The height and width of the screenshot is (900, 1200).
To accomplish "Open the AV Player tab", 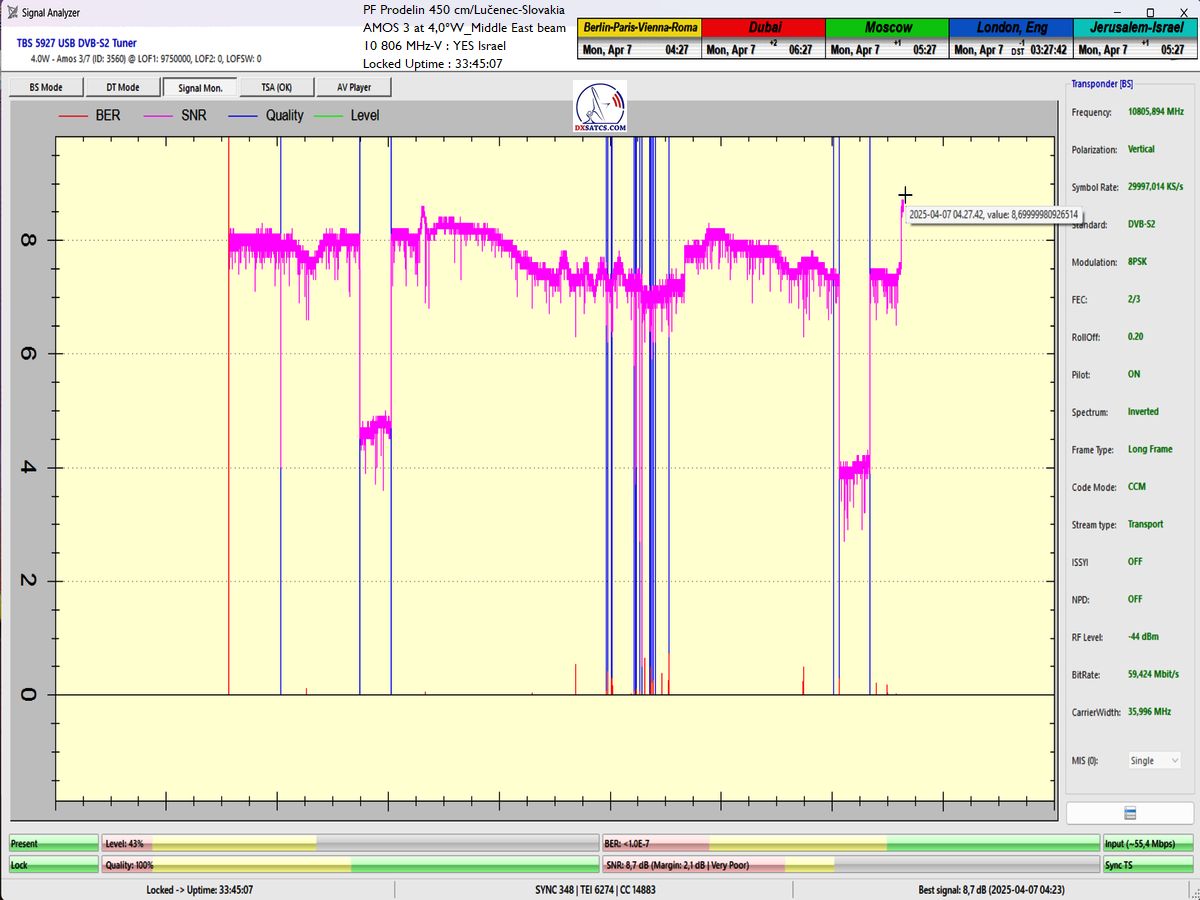I will click(352, 88).
